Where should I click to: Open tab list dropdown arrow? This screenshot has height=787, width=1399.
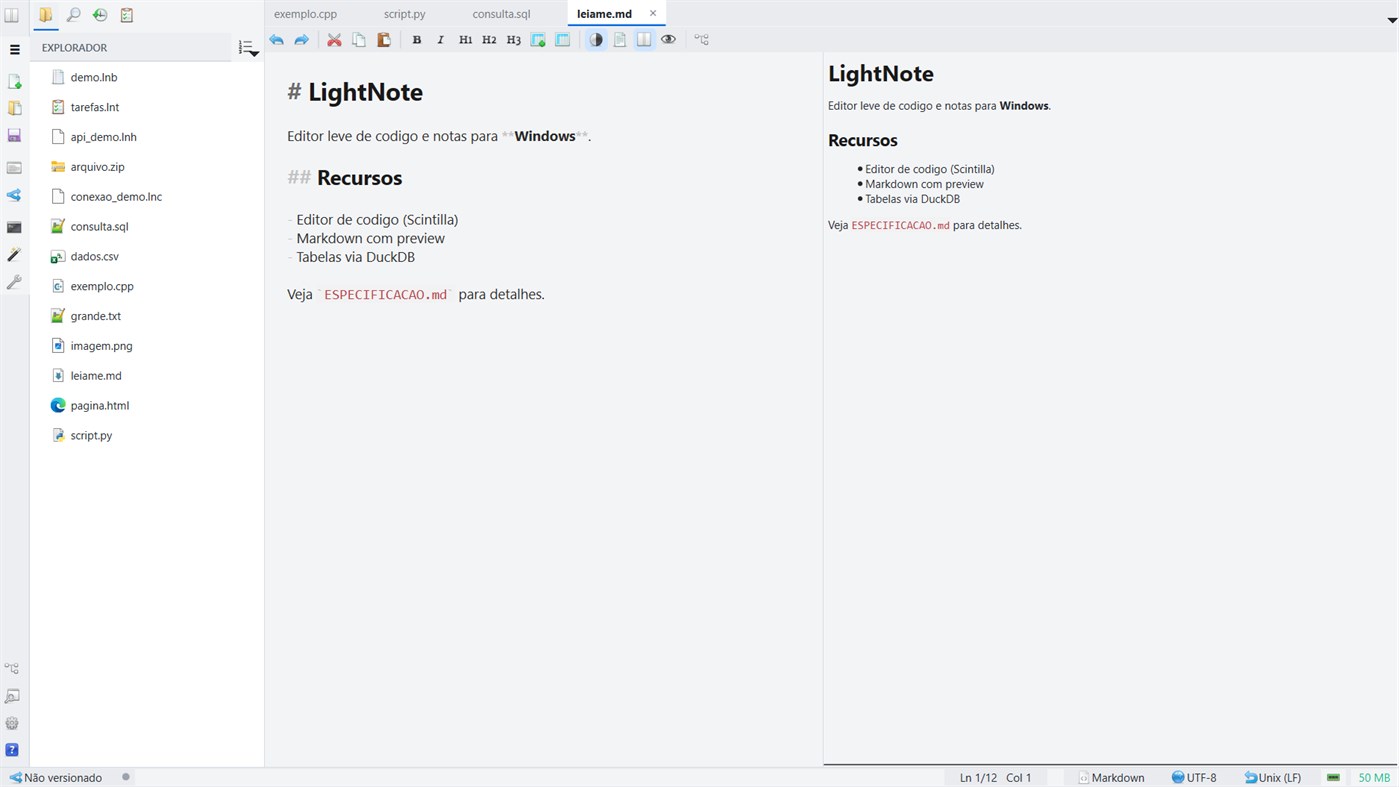pyautogui.click(x=1391, y=20)
